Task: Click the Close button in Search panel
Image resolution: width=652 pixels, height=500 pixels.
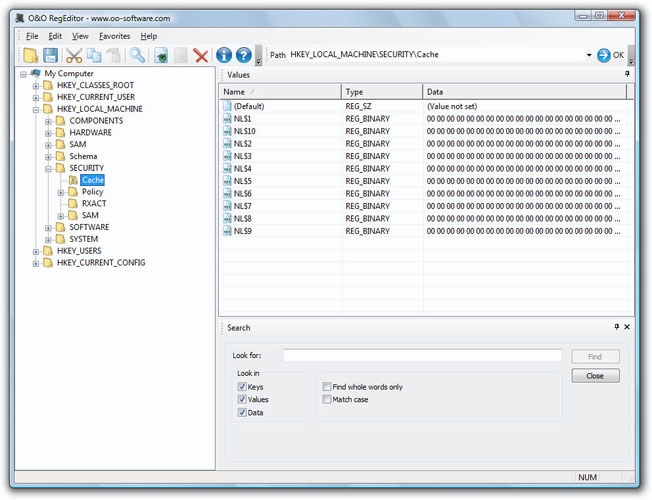Action: [x=595, y=376]
